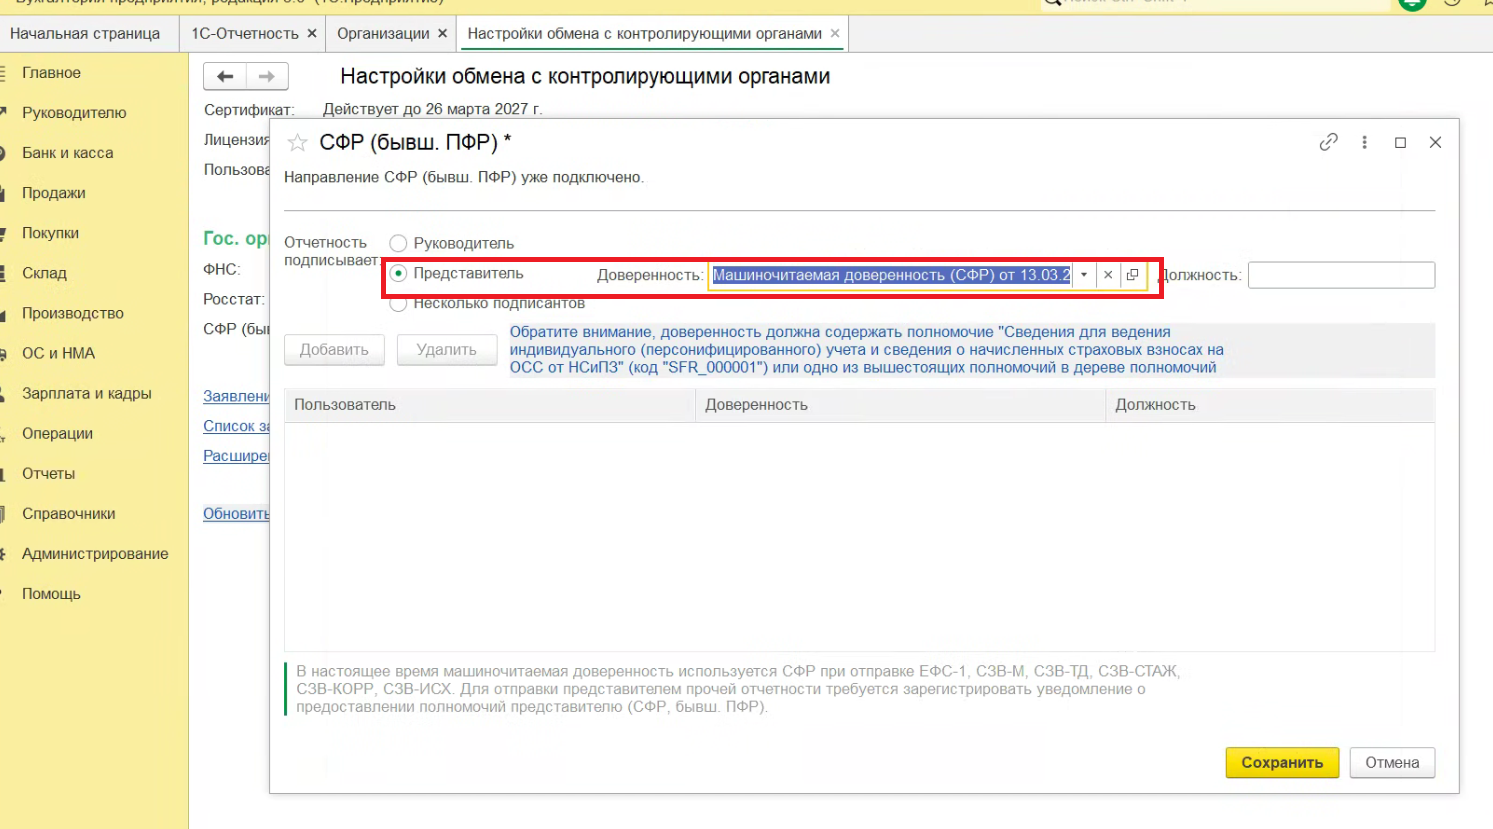Open the Главное section
Image resolution: width=1493 pixels, height=829 pixels.
[x=51, y=73]
